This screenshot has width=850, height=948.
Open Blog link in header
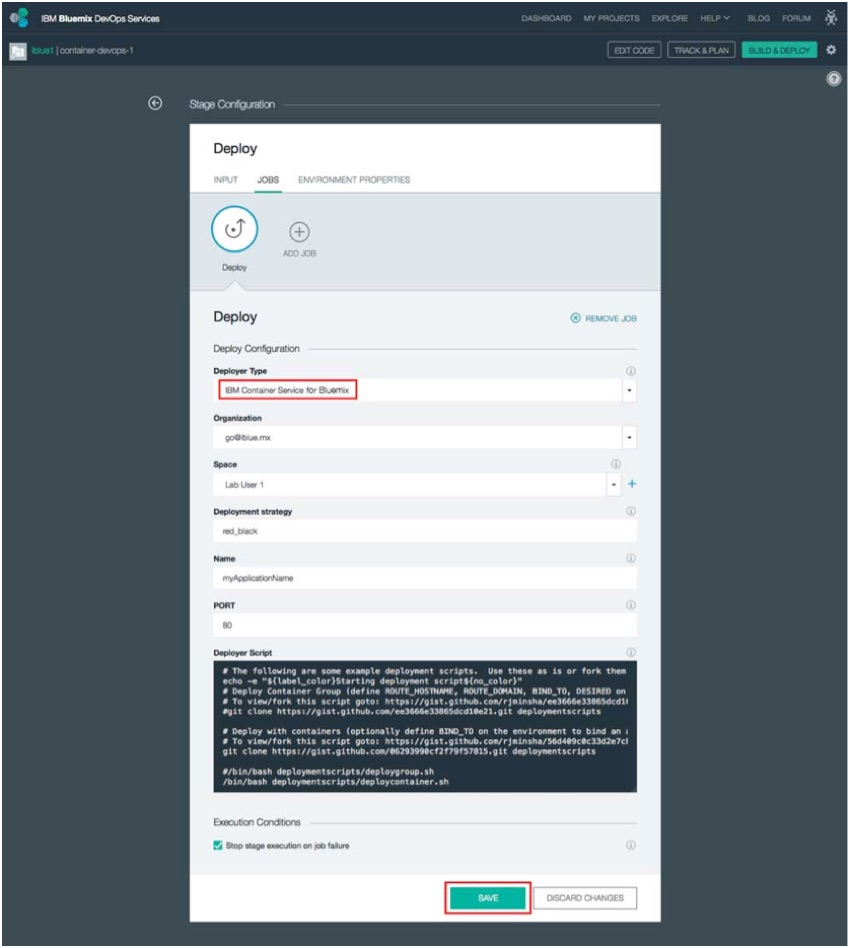click(758, 18)
